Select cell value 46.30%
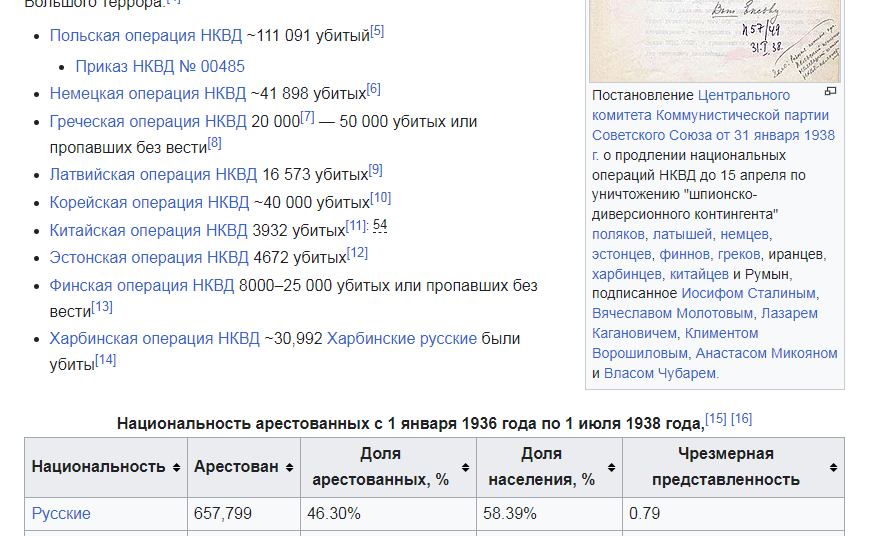 (333, 513)
